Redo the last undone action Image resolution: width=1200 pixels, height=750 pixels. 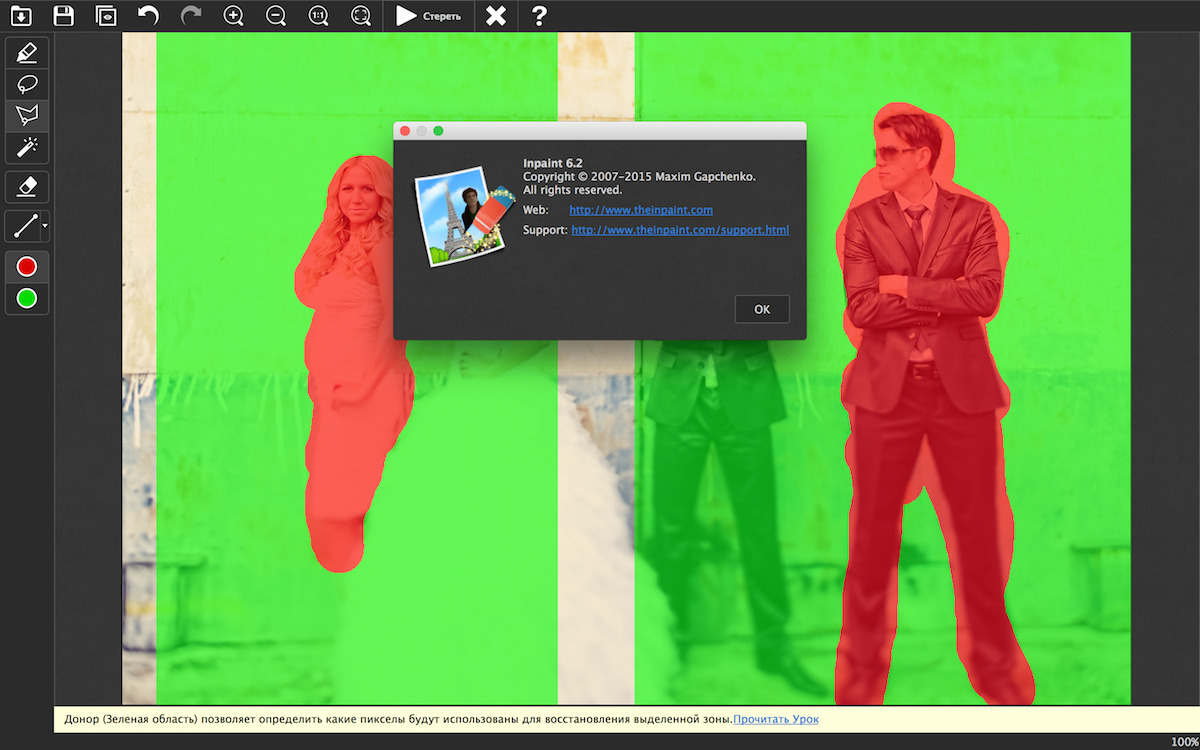[x=191, y=15]
